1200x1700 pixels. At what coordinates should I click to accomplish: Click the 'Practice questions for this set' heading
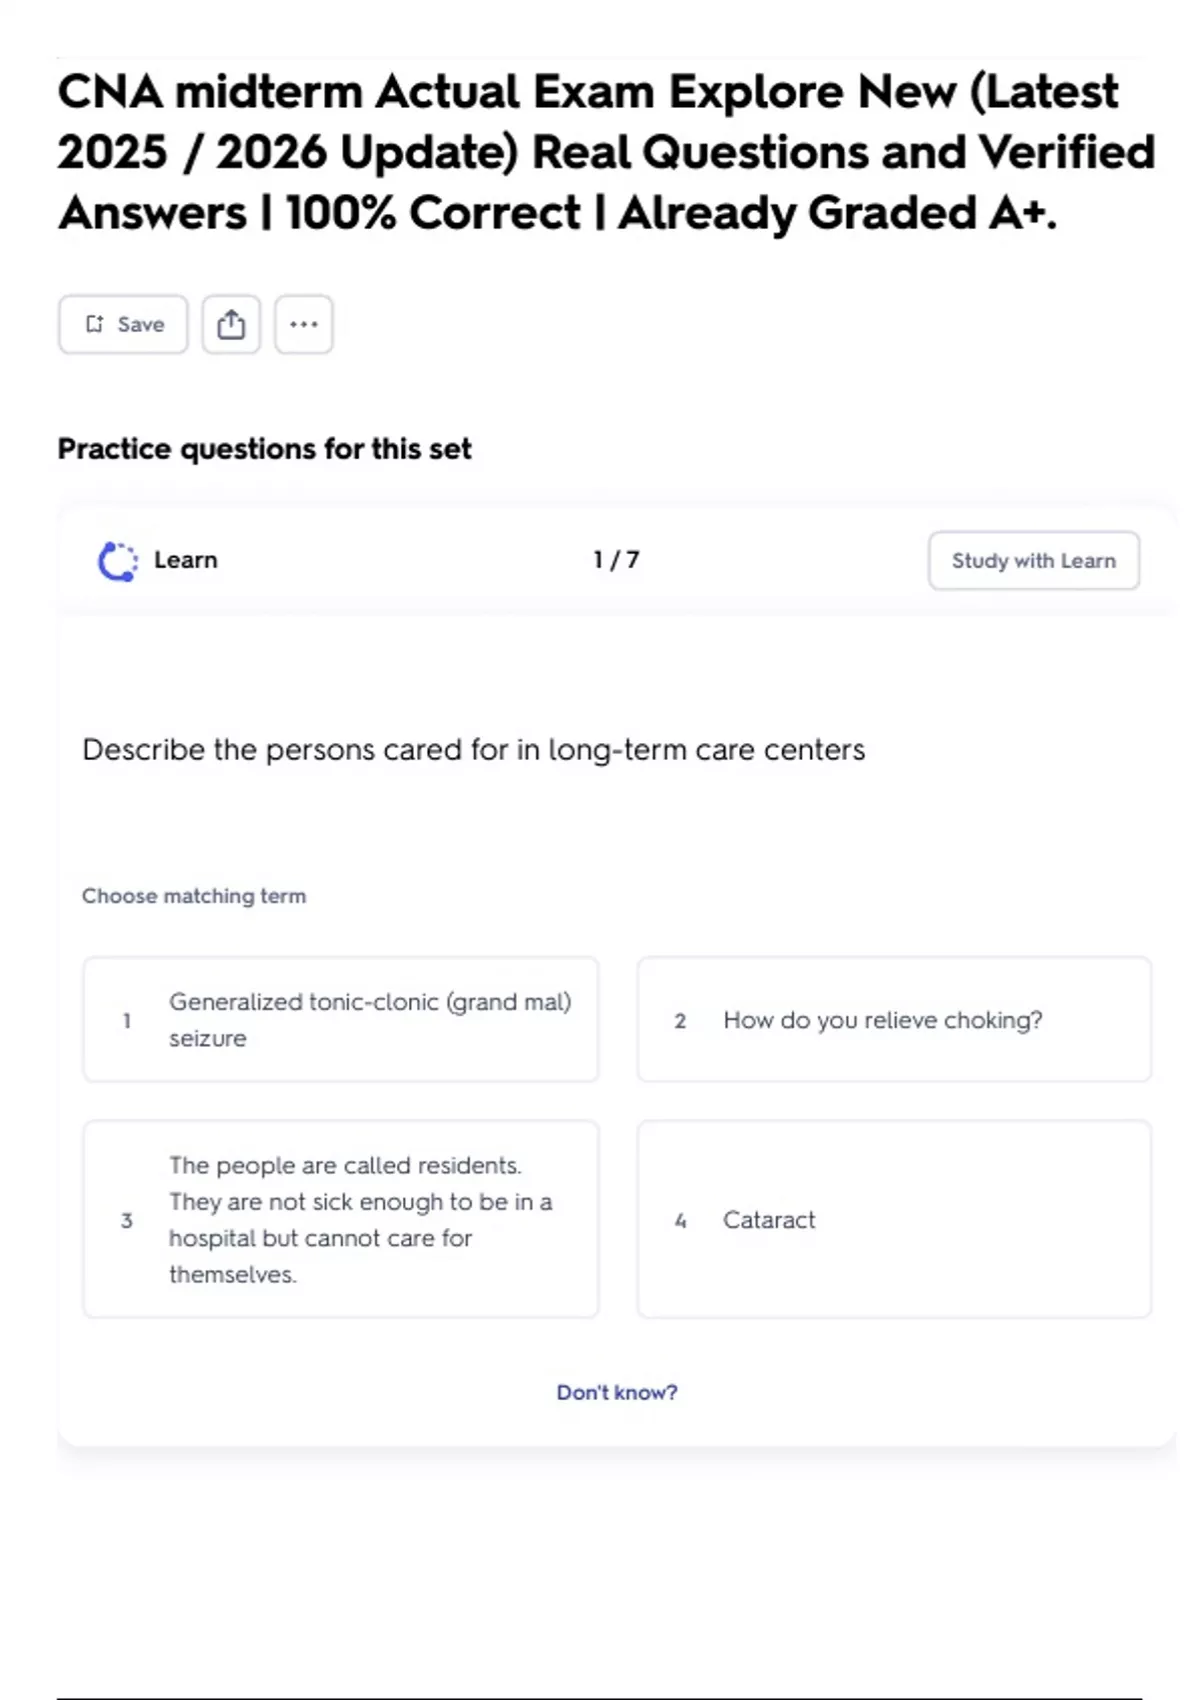click(264, 449)
